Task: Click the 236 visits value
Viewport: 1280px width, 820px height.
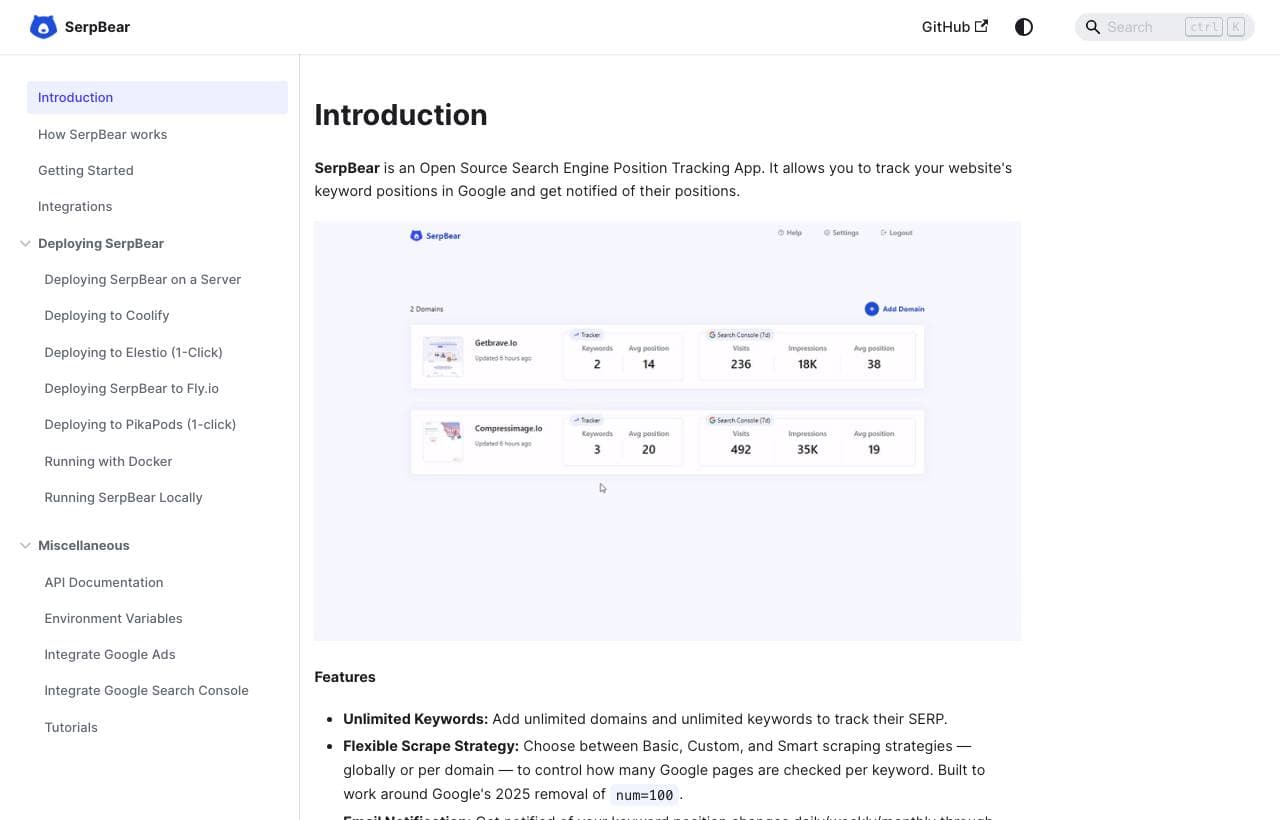Action: (741, 364)
